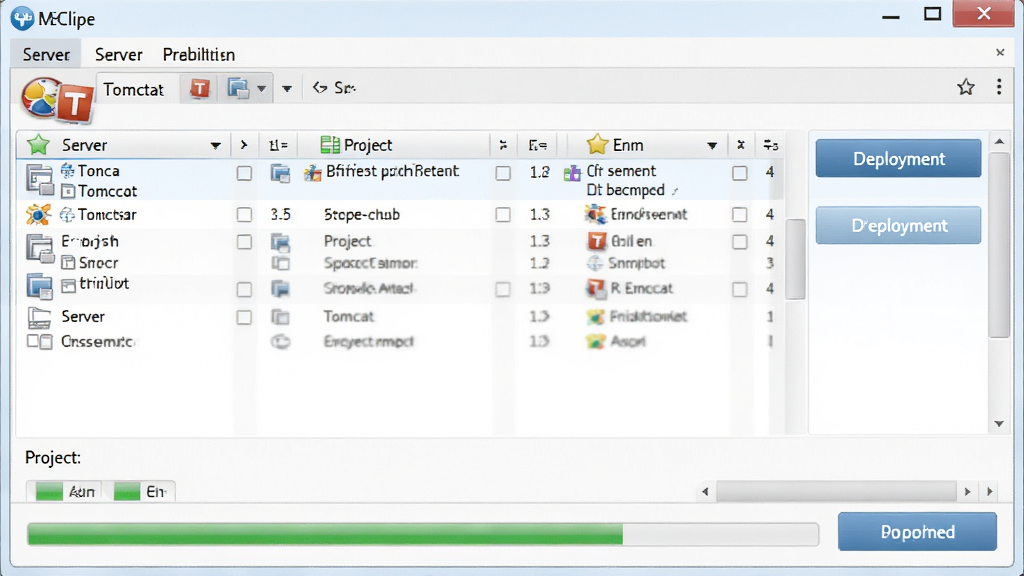
Task: Click the blue window stack toolbar icon
Action: point(238,88)
